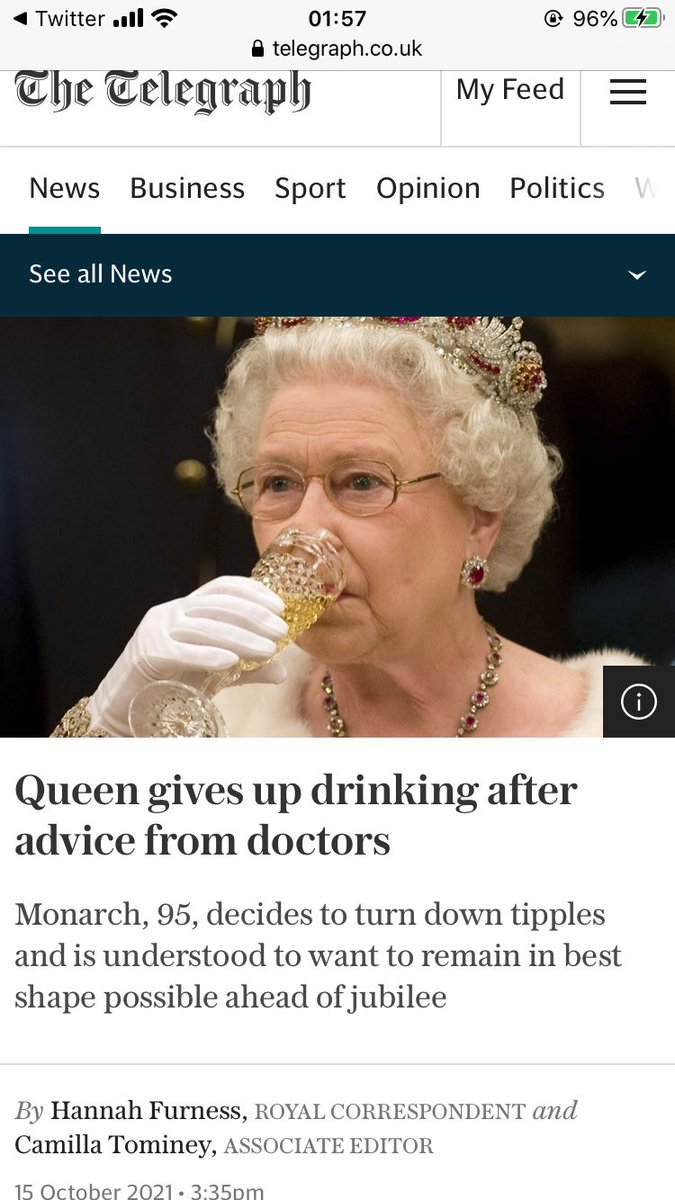Viewport: 675px width, 1200px height.
Task: Tap the cellular signal bars icon
Action: pos(128,18)
